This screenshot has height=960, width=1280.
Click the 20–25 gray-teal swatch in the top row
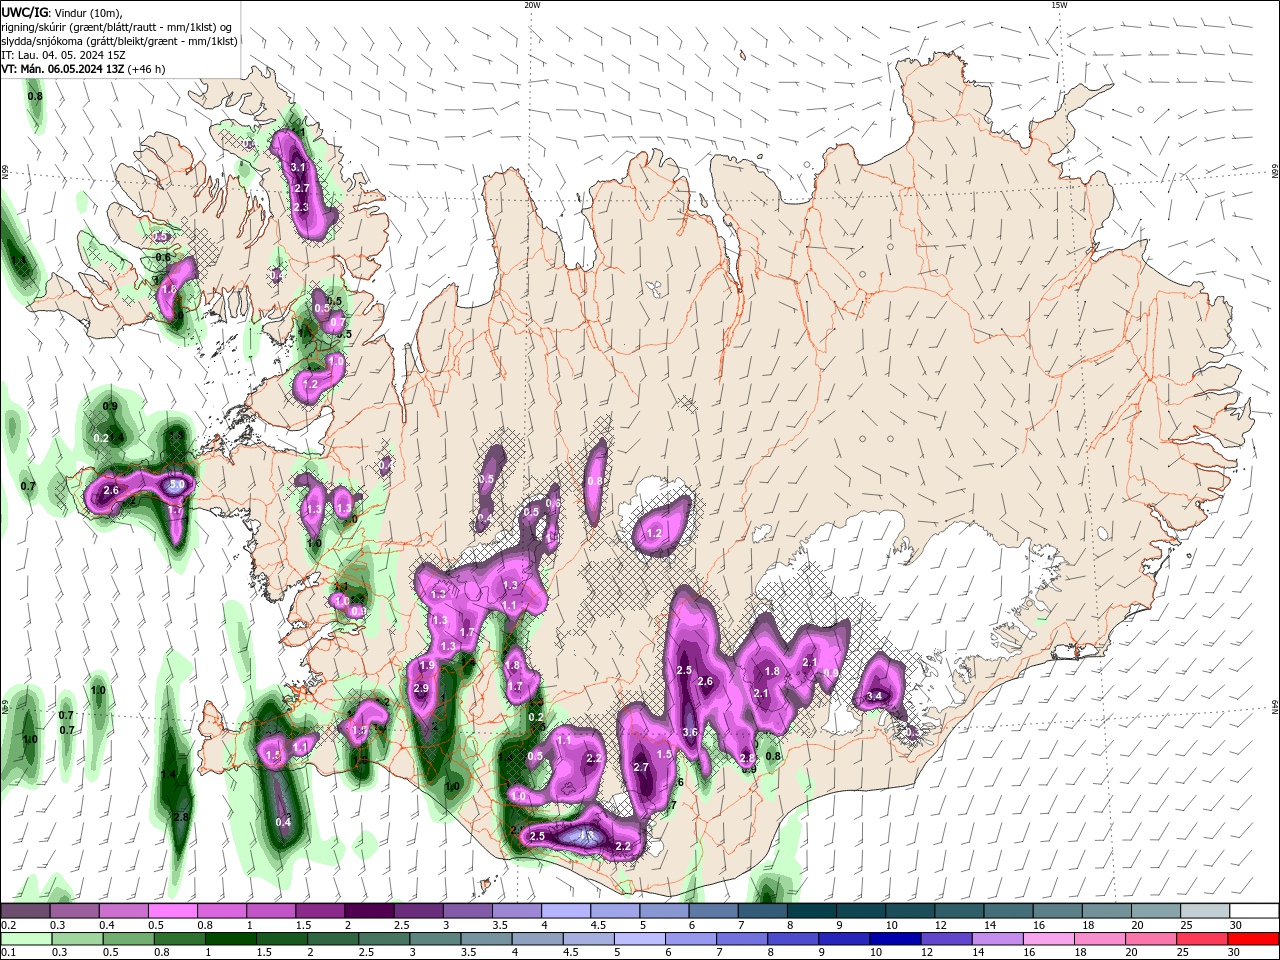1157,911
